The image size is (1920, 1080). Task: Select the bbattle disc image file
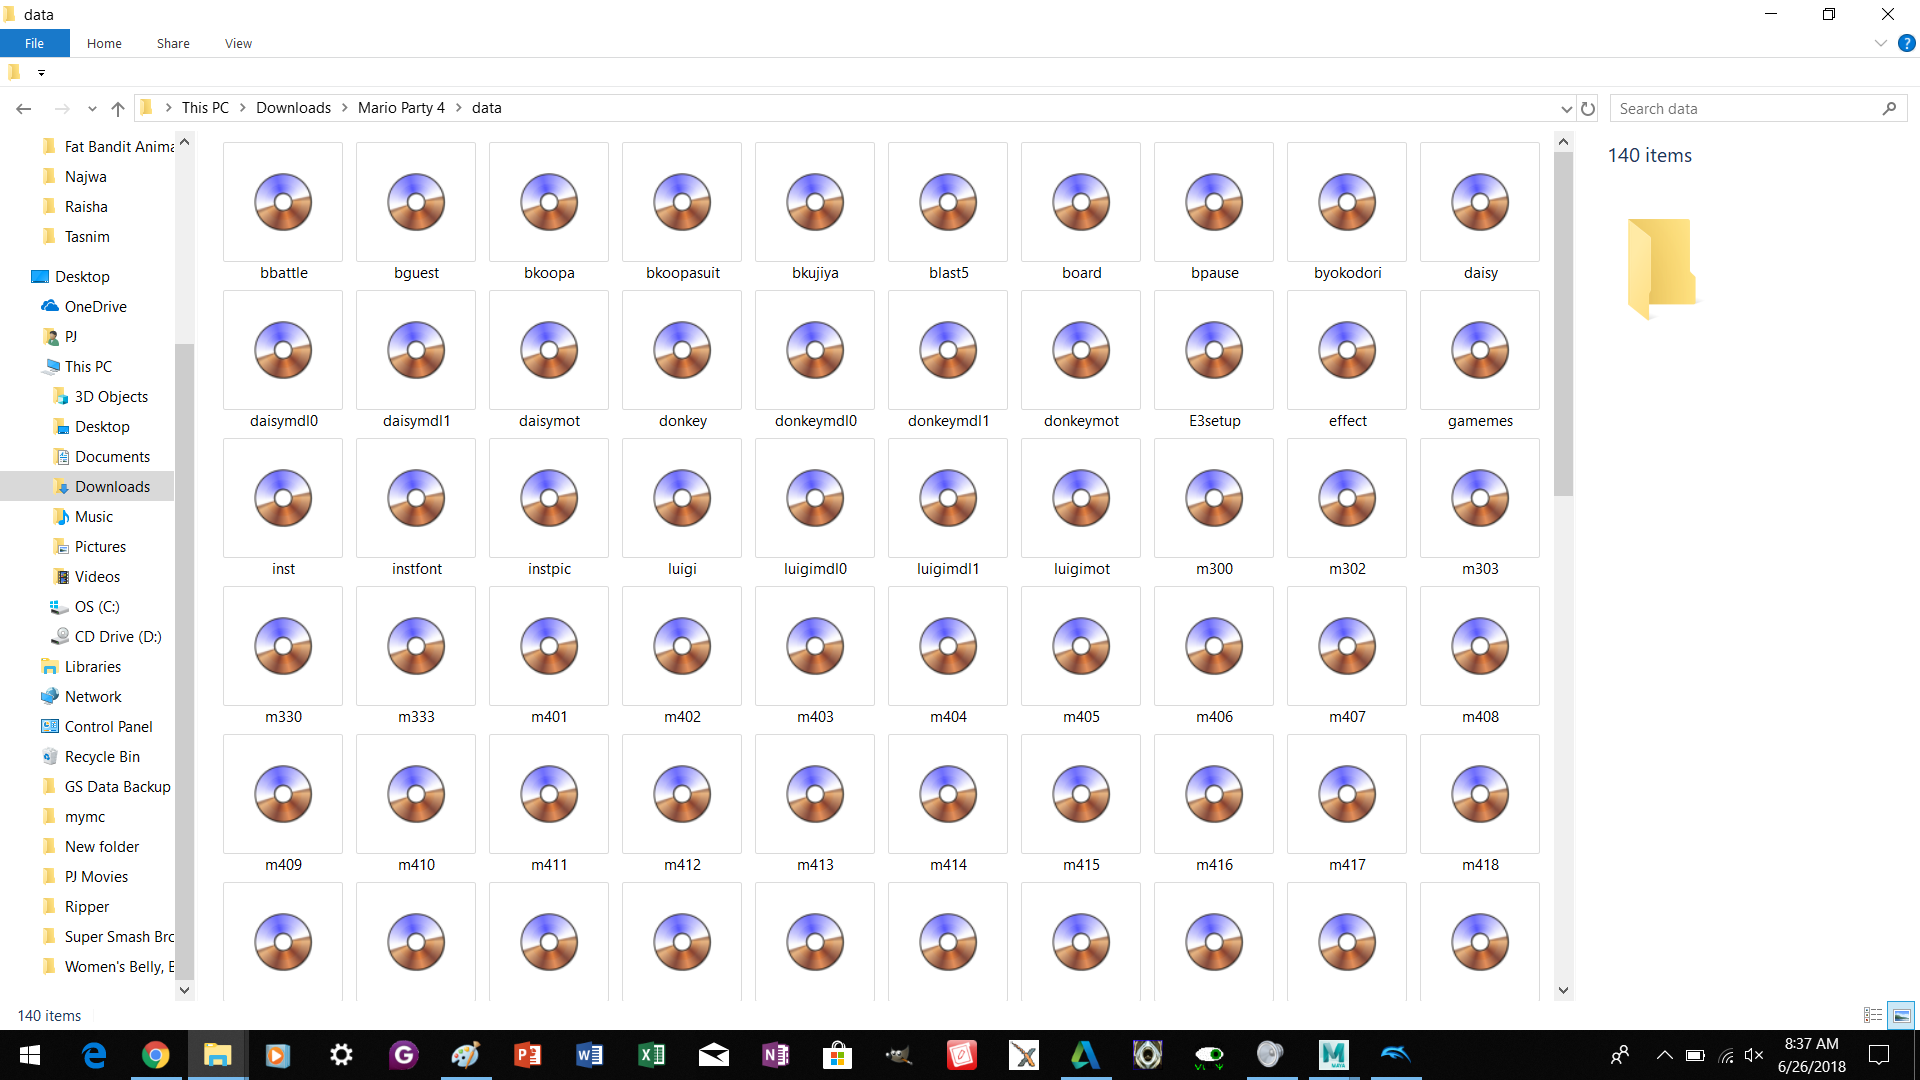tap(283, 203)
